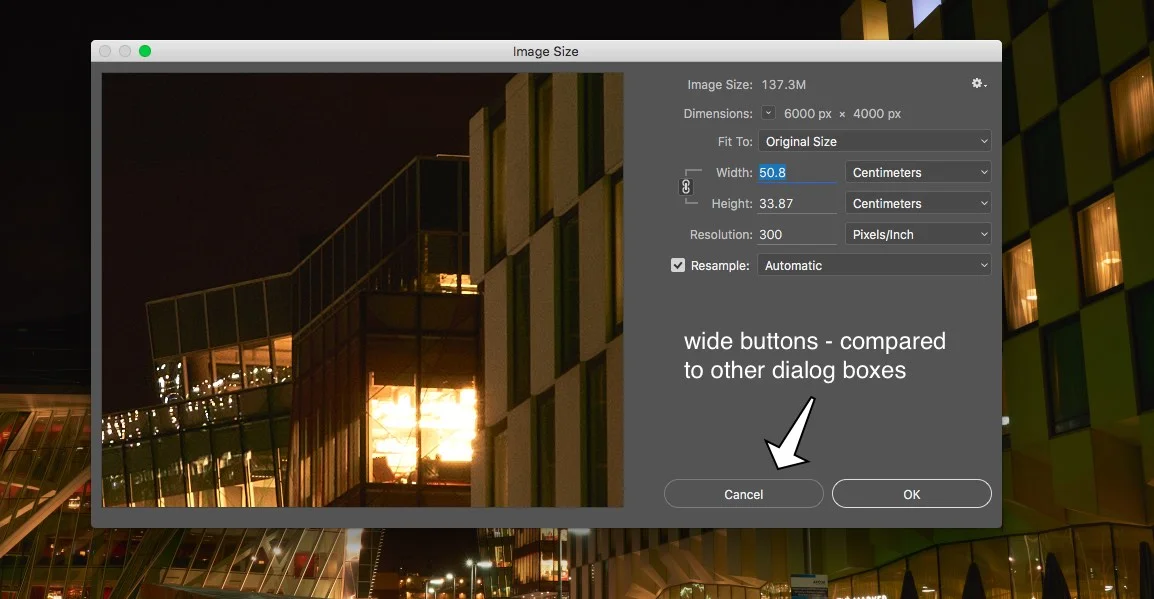The image size is (1154, 599).
Task: Open the Dimensions units arrow
Action: (768, 113)
